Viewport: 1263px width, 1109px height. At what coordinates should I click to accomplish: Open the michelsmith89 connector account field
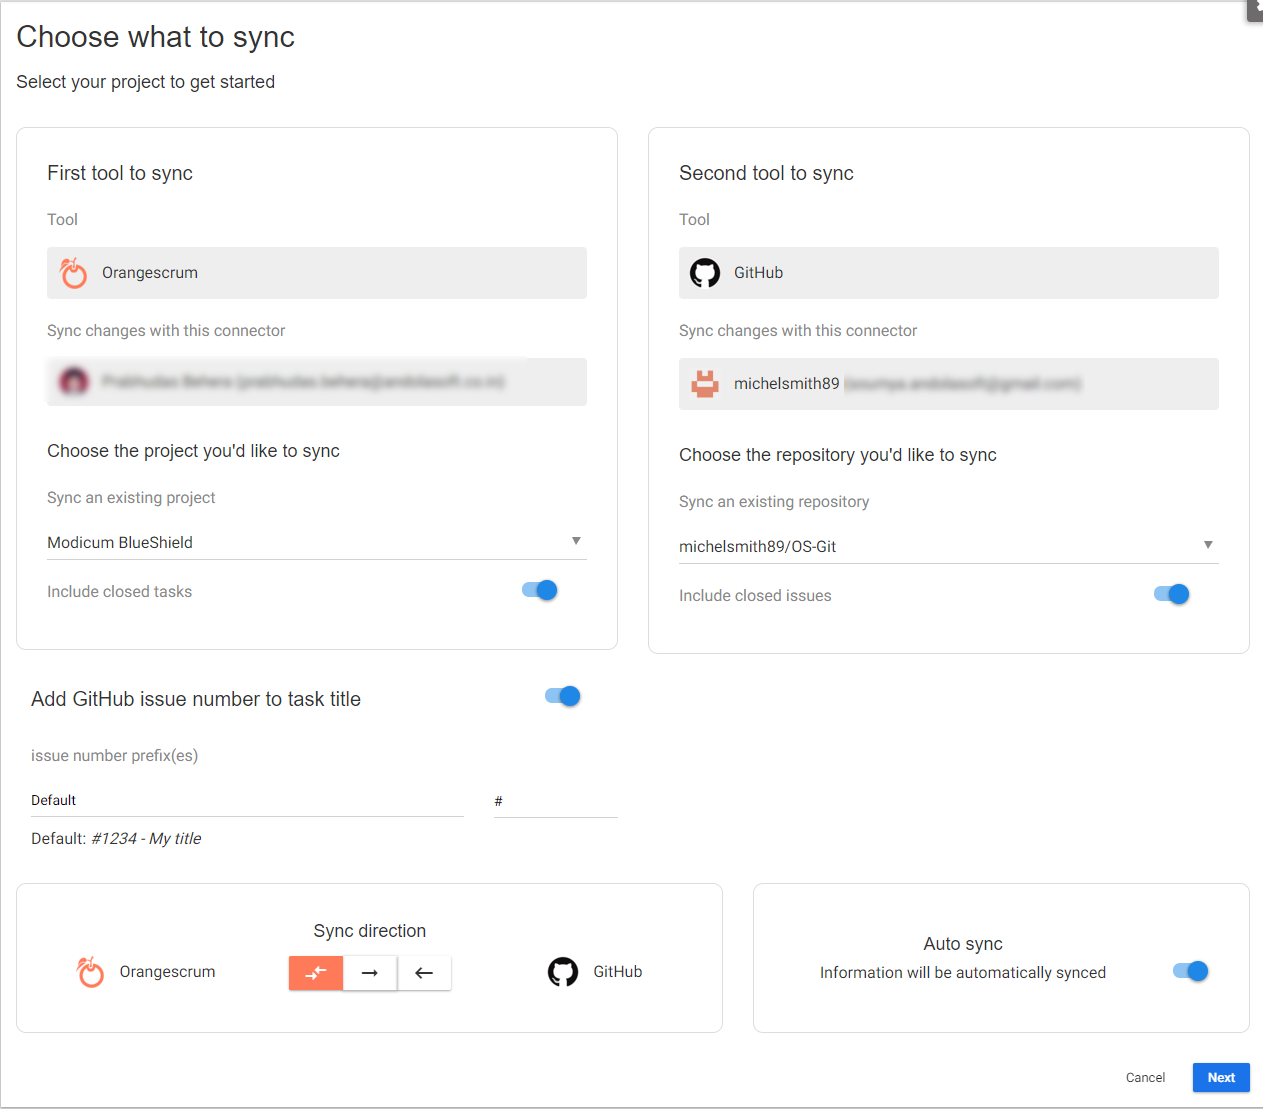click(949, 384)
